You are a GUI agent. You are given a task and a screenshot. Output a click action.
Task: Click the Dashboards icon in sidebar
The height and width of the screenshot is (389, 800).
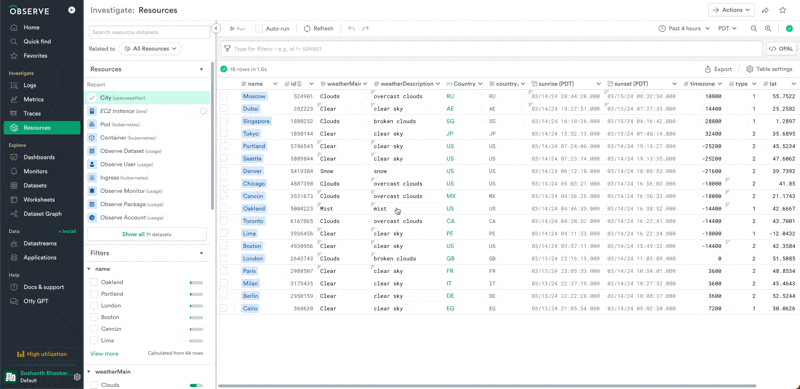pos(14,157)
